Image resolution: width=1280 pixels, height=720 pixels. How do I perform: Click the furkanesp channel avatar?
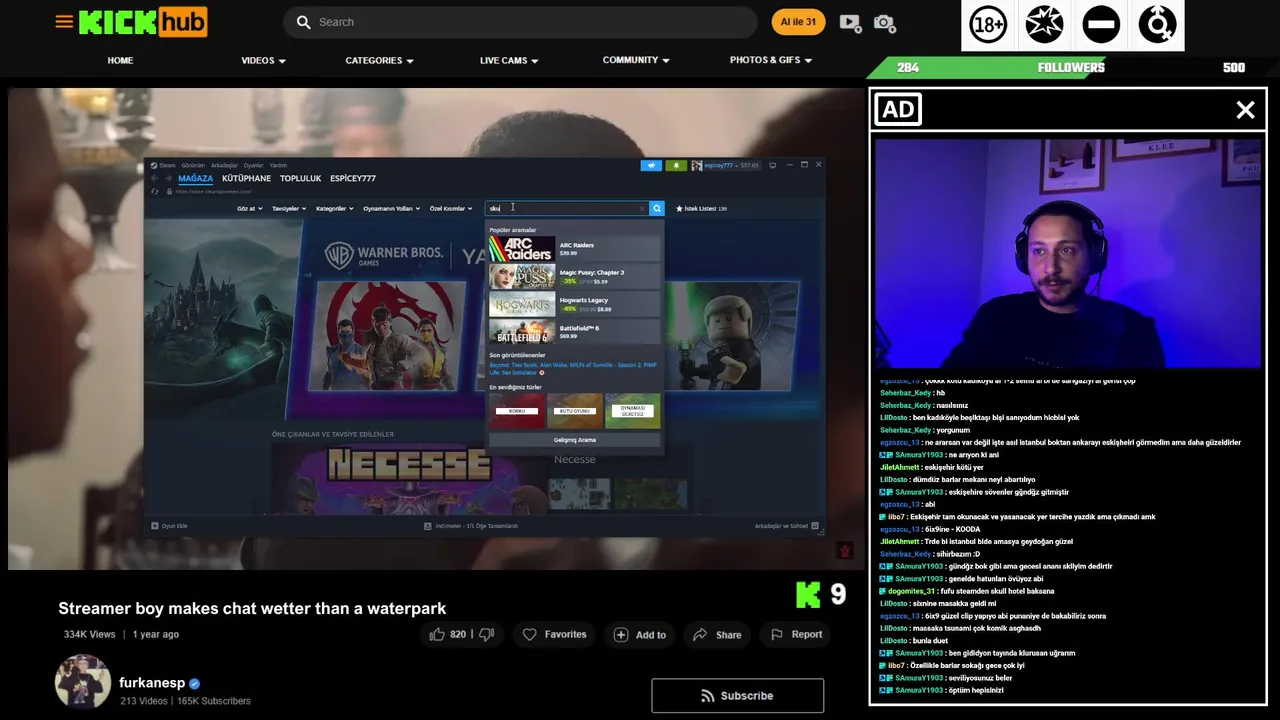(83, 682)
